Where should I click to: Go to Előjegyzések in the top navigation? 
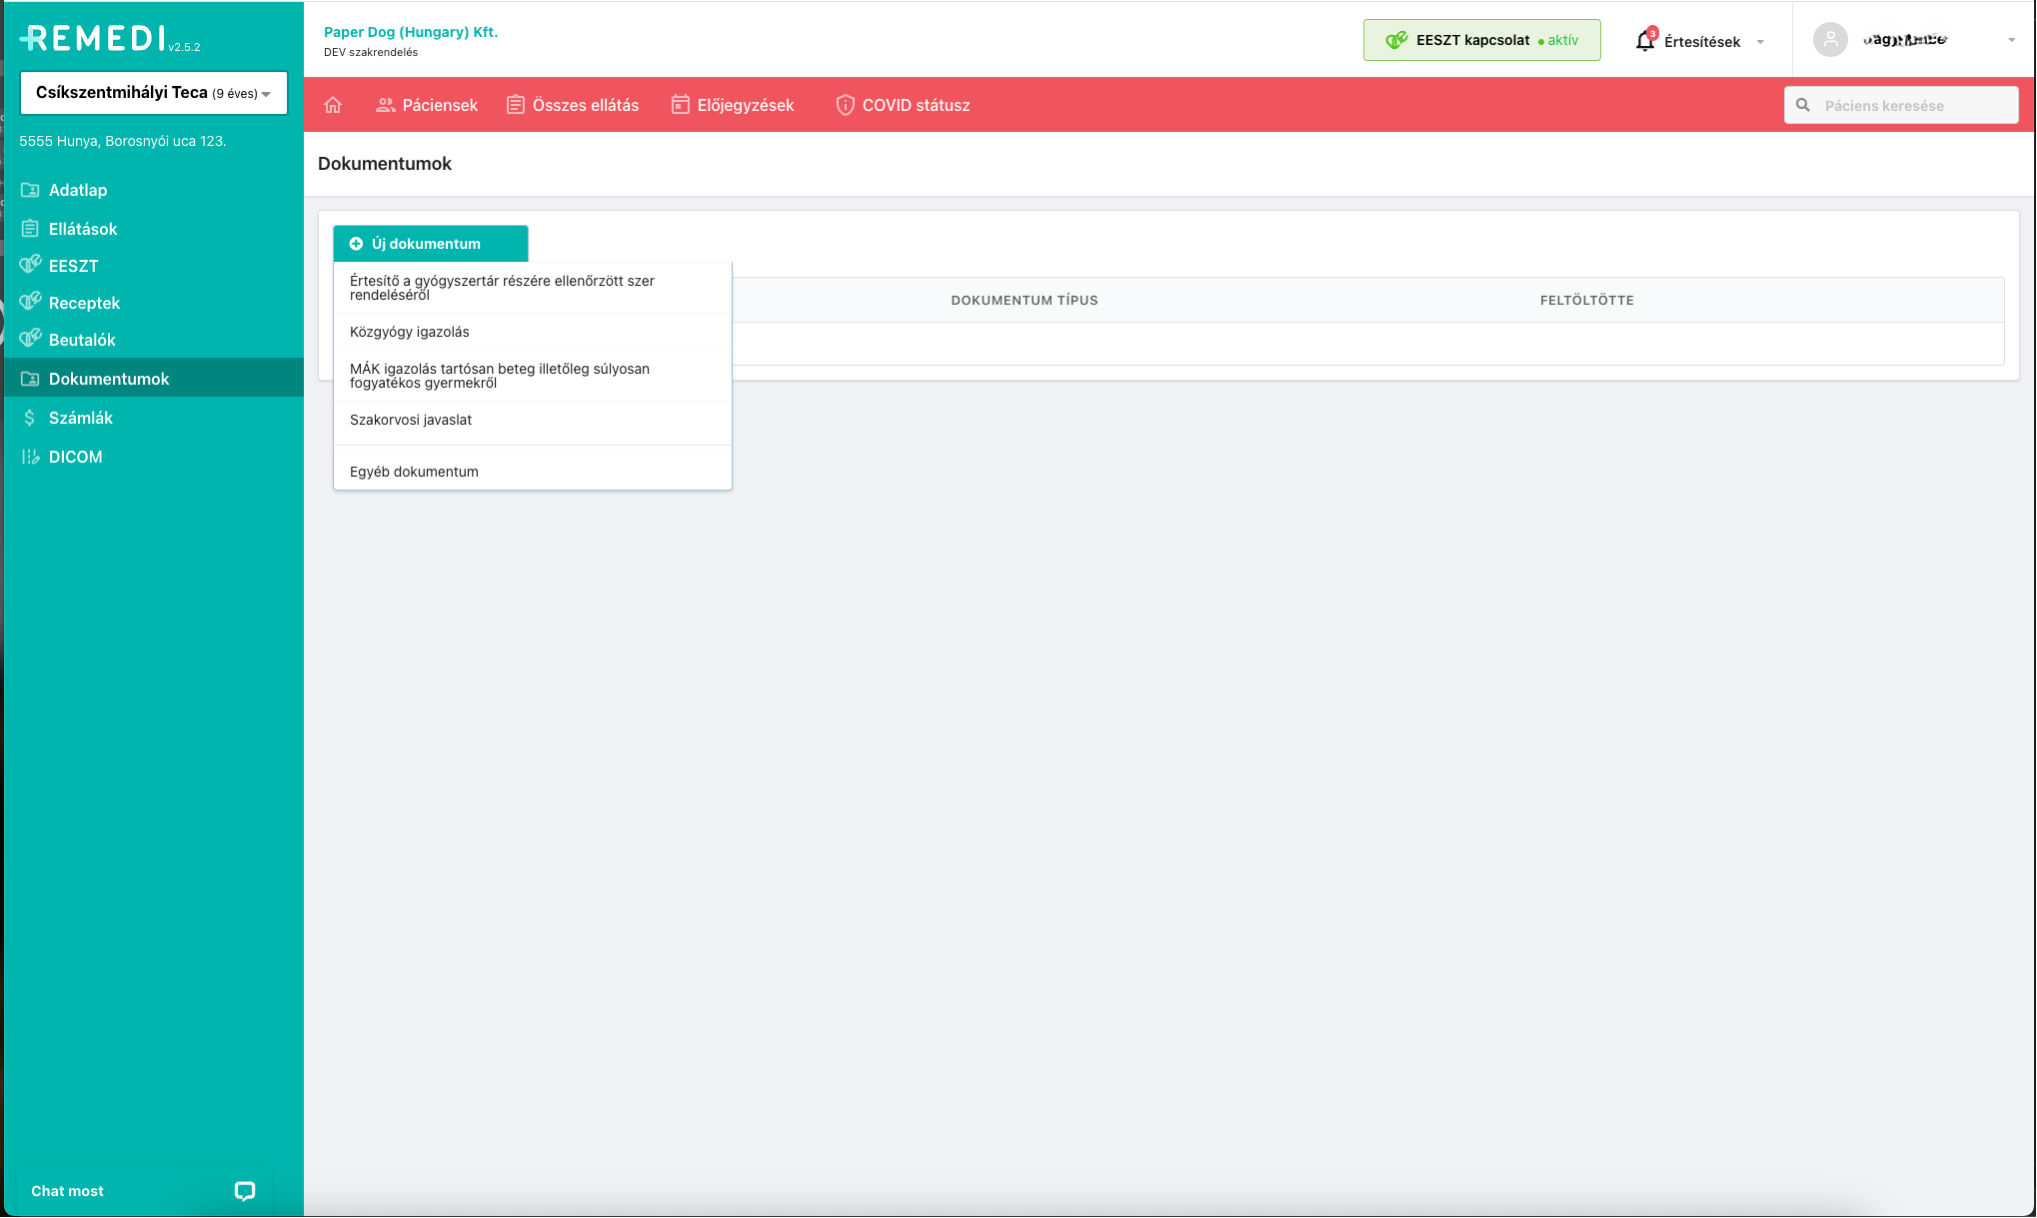pos(733,105)
